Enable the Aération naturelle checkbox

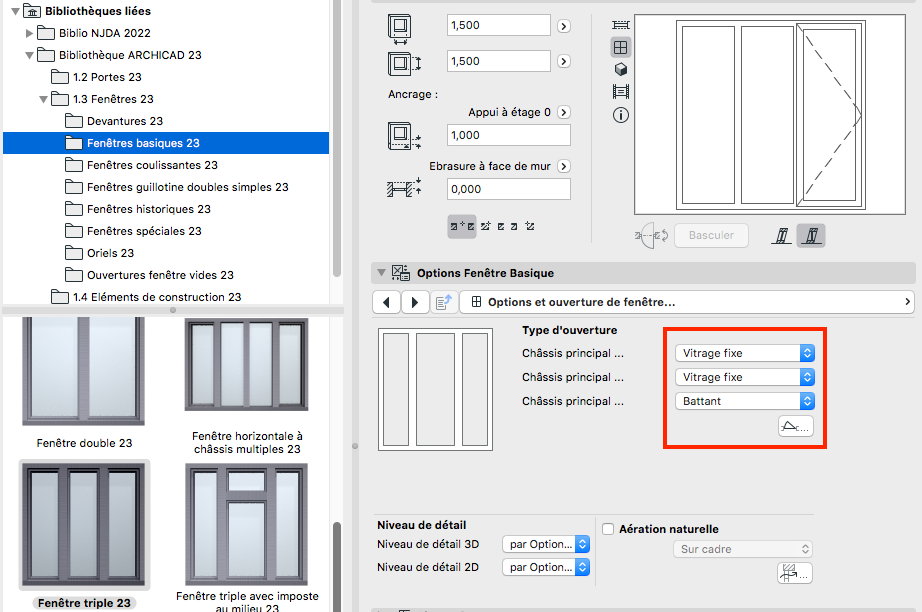coord(608,529)
